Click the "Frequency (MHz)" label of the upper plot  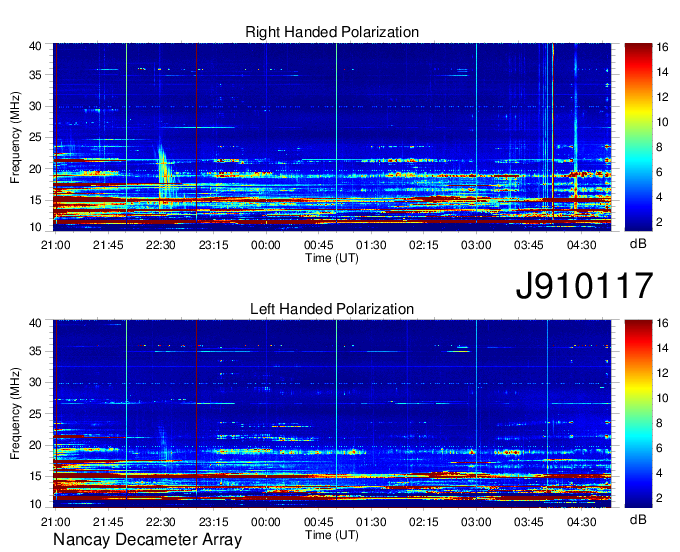15,137
